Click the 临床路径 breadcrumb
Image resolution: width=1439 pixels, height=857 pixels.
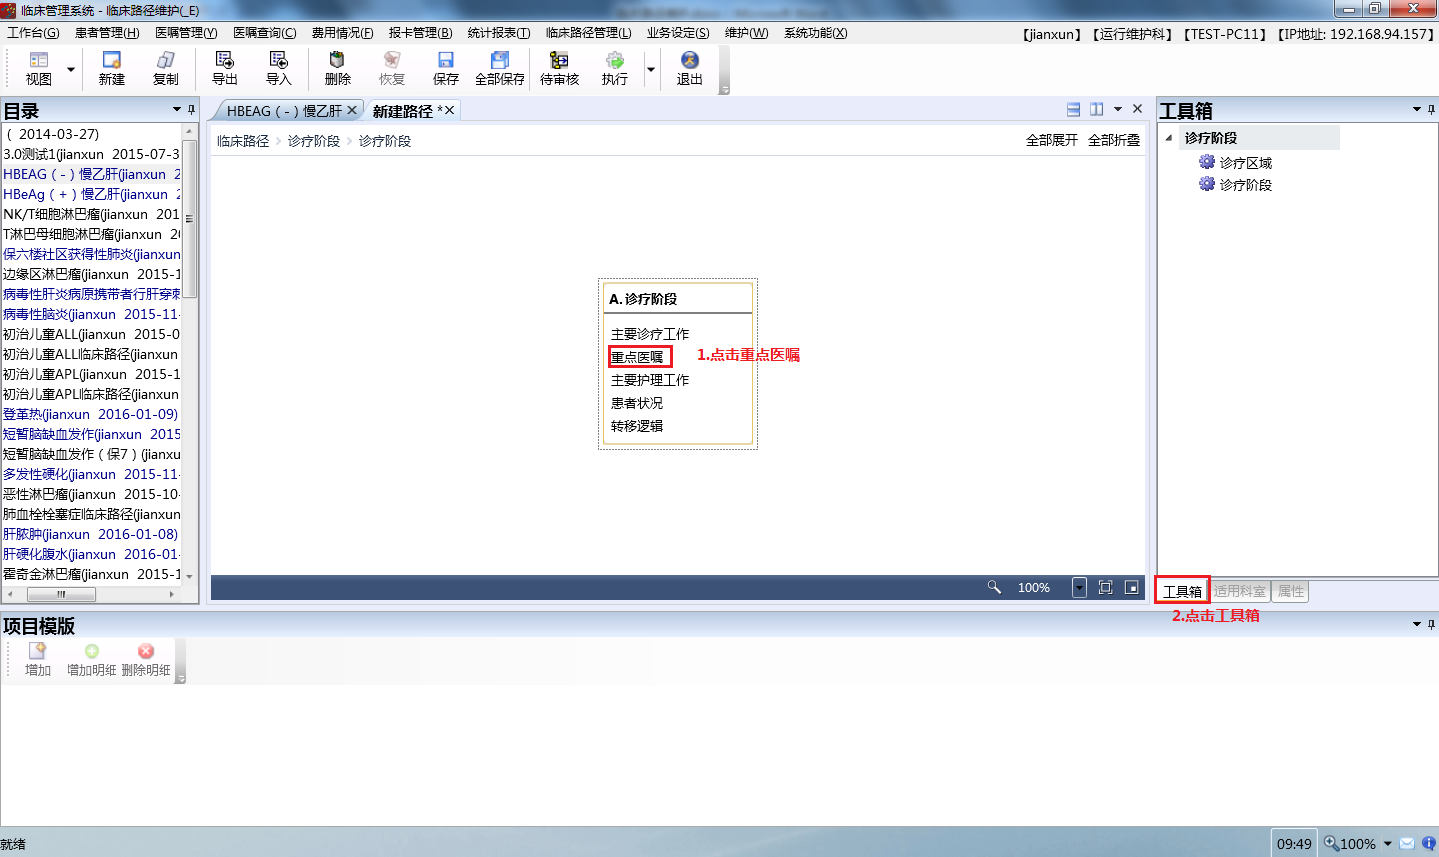pyautogui.click(x=243, y=141)
